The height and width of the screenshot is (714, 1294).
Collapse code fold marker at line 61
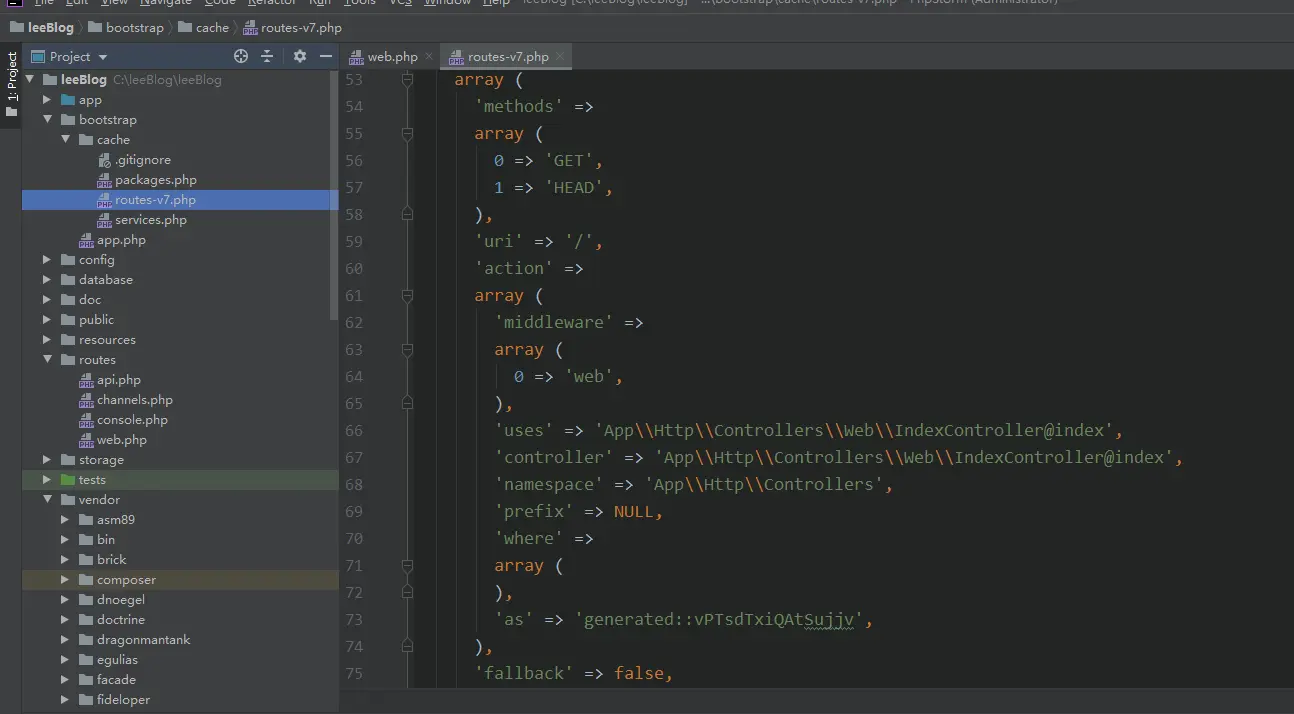(407, 295)
